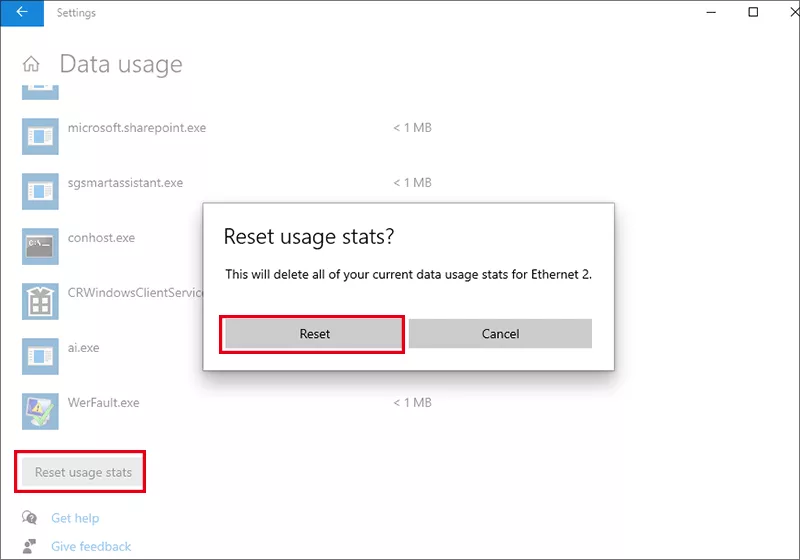Click the WerFault.exe shield icon
800x560 pixels.
(x=40, y=412)
